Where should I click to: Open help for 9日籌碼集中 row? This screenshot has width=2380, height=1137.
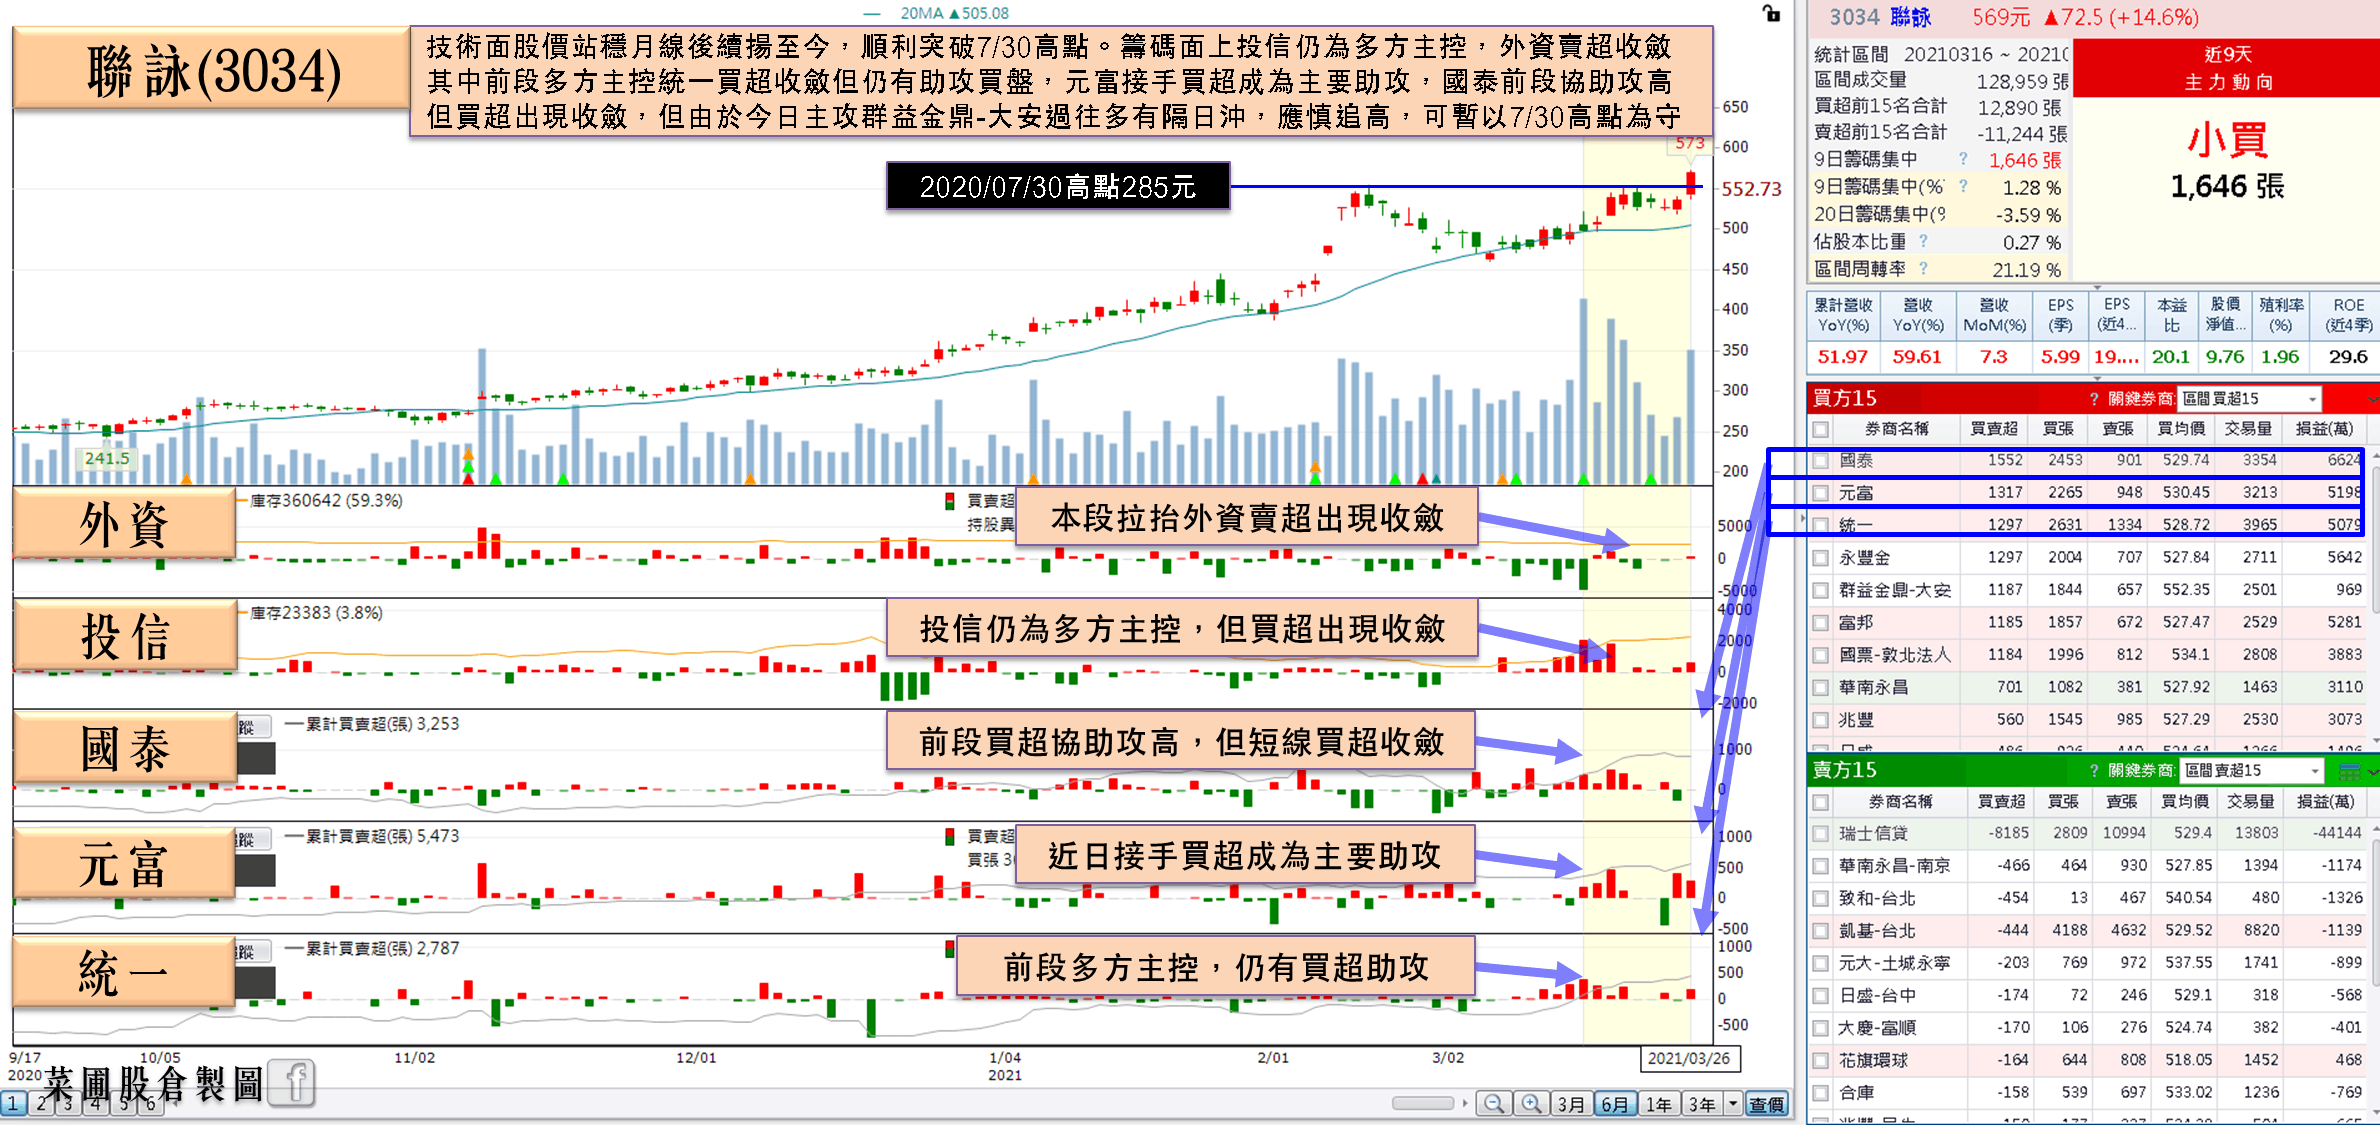(x=1963, y=159)
